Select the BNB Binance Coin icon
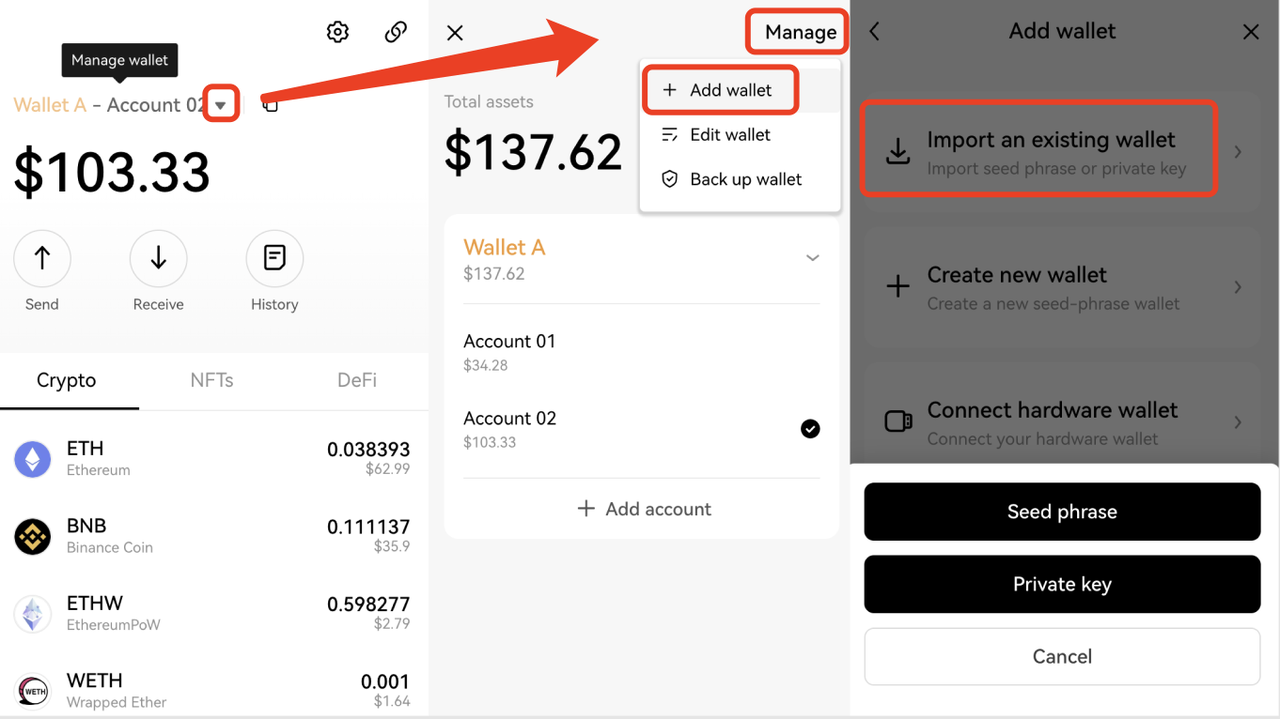1280x719 pixels. point(33,536)
